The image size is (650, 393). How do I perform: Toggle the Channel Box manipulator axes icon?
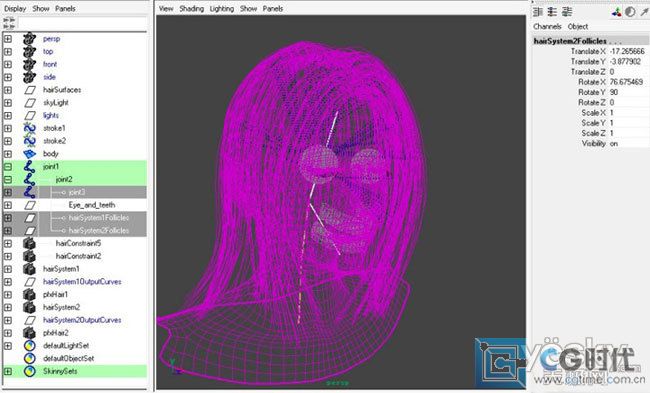point(616,12)
